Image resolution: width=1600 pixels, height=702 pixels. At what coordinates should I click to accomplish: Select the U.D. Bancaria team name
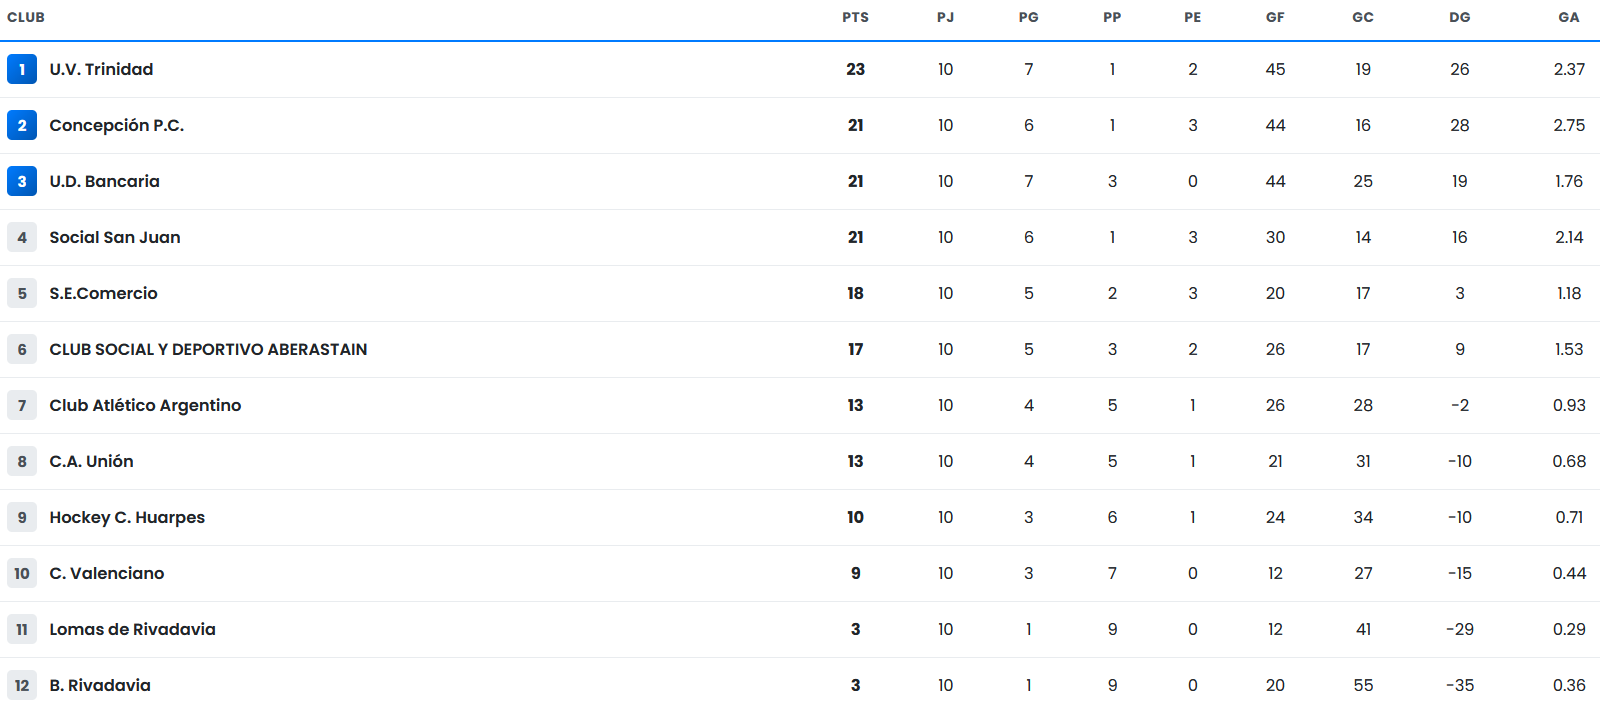coord(105,181)
